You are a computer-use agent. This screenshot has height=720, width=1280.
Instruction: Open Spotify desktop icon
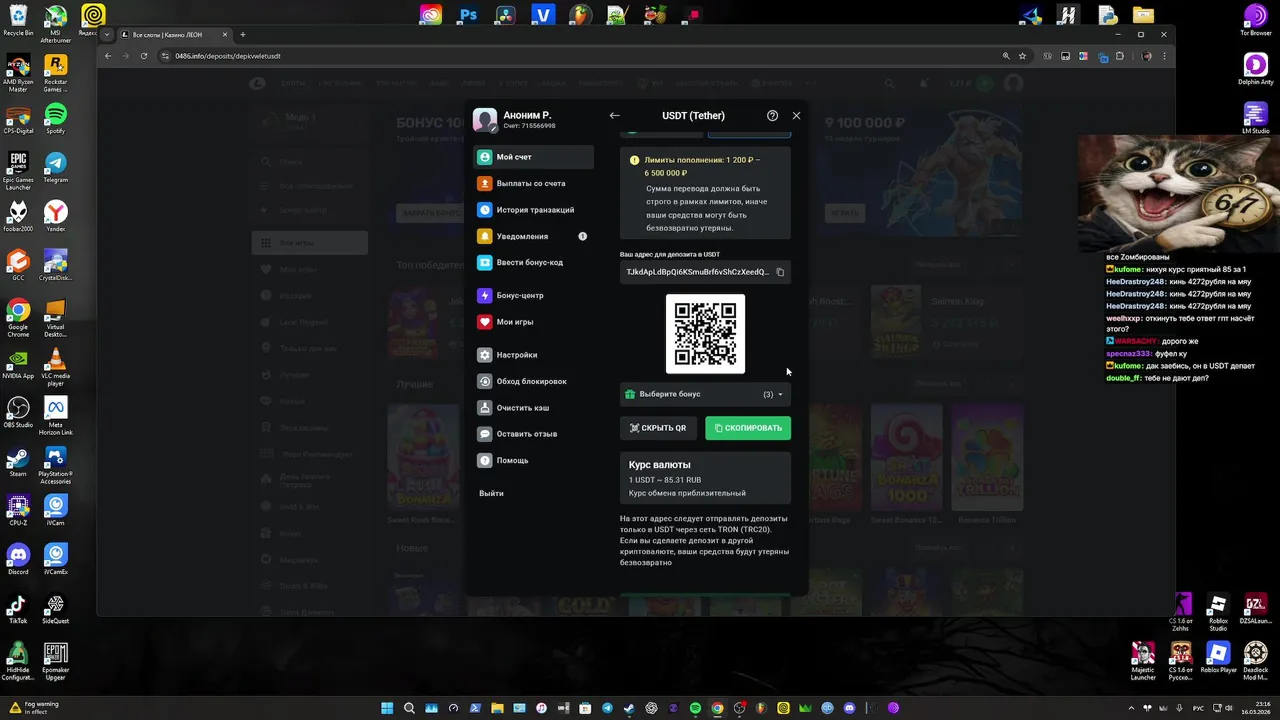56,119
